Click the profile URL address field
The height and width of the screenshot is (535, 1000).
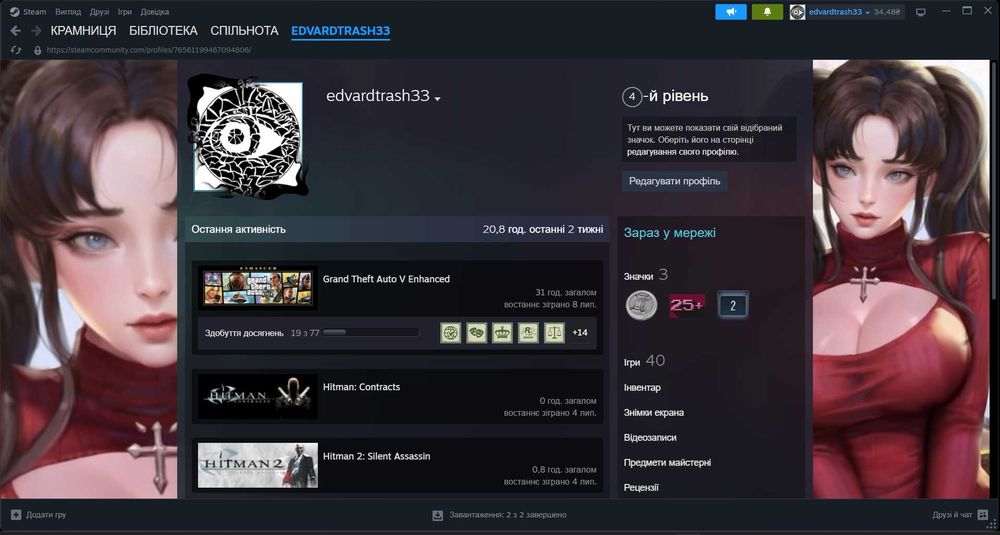[x=149, y=50]
